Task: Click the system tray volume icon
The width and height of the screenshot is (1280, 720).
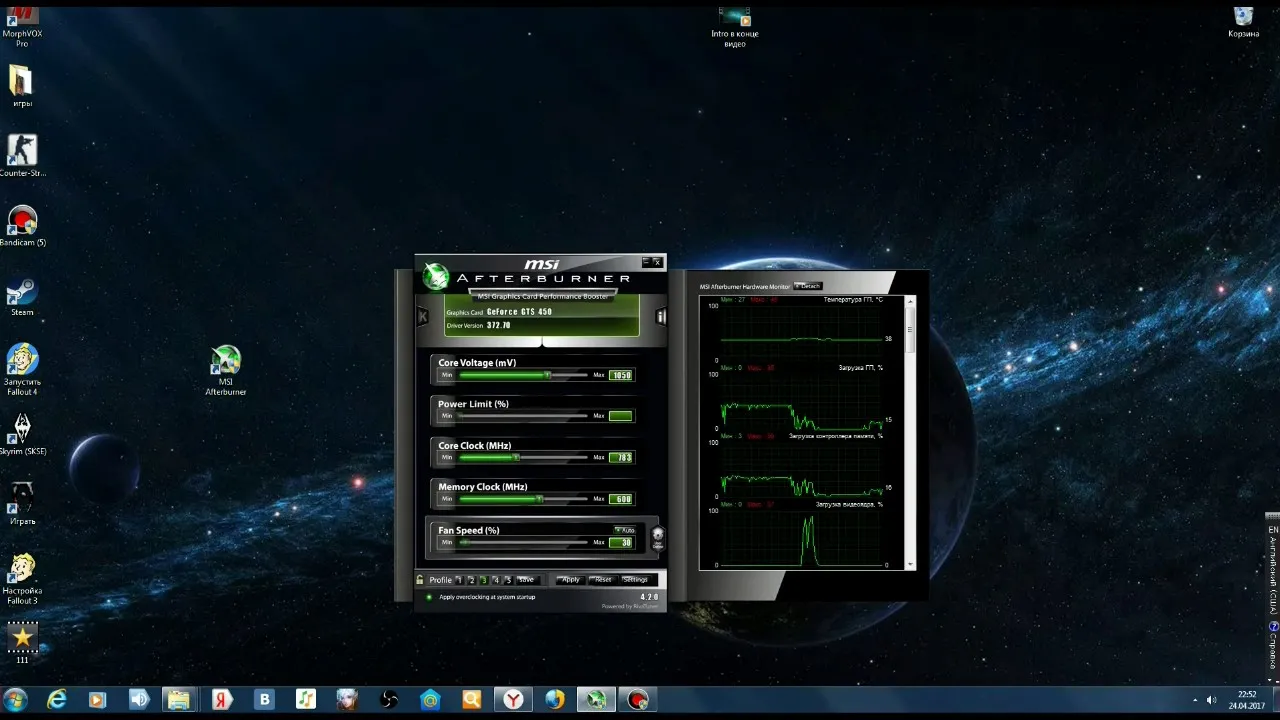Action: click(x=1212, y=700)
